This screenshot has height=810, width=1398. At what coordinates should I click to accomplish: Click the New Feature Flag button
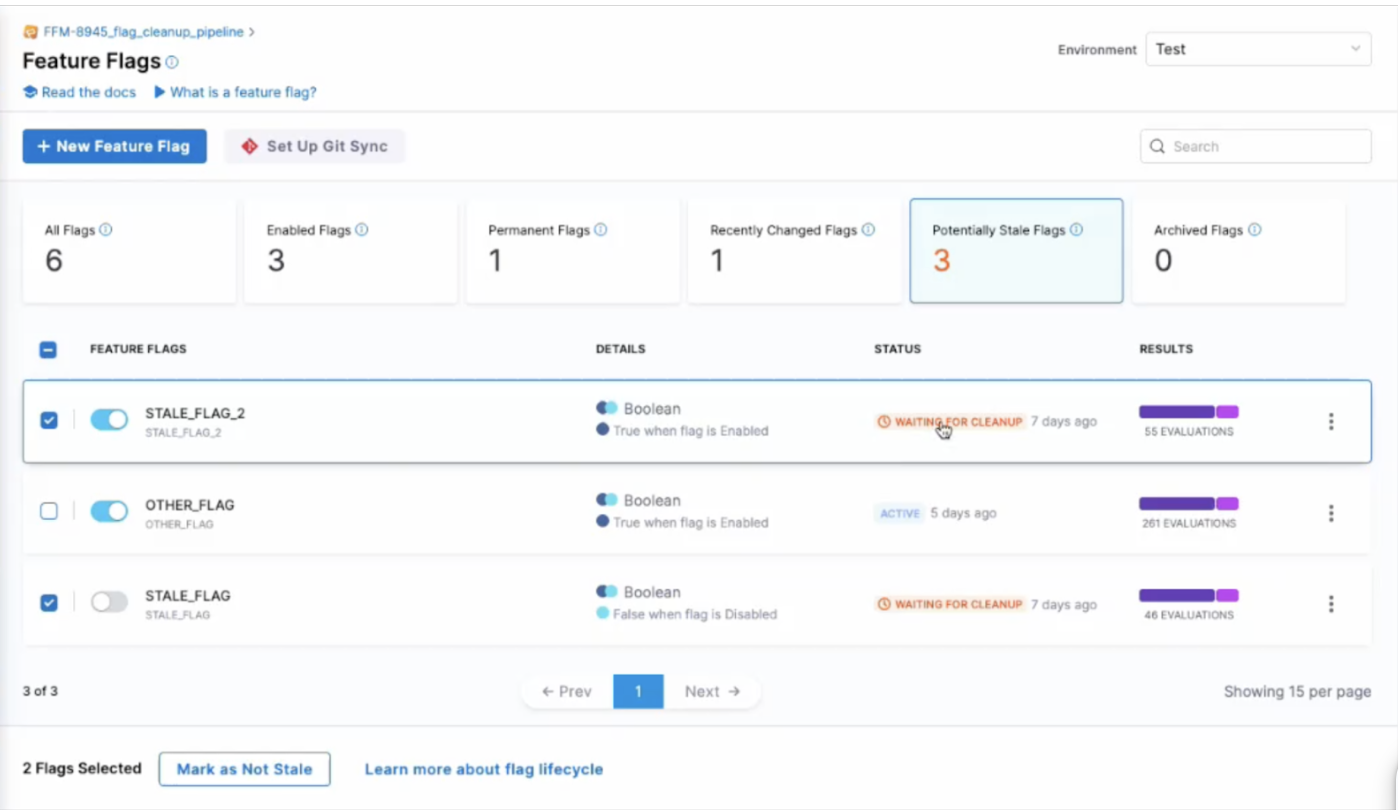tap(114, 146)
